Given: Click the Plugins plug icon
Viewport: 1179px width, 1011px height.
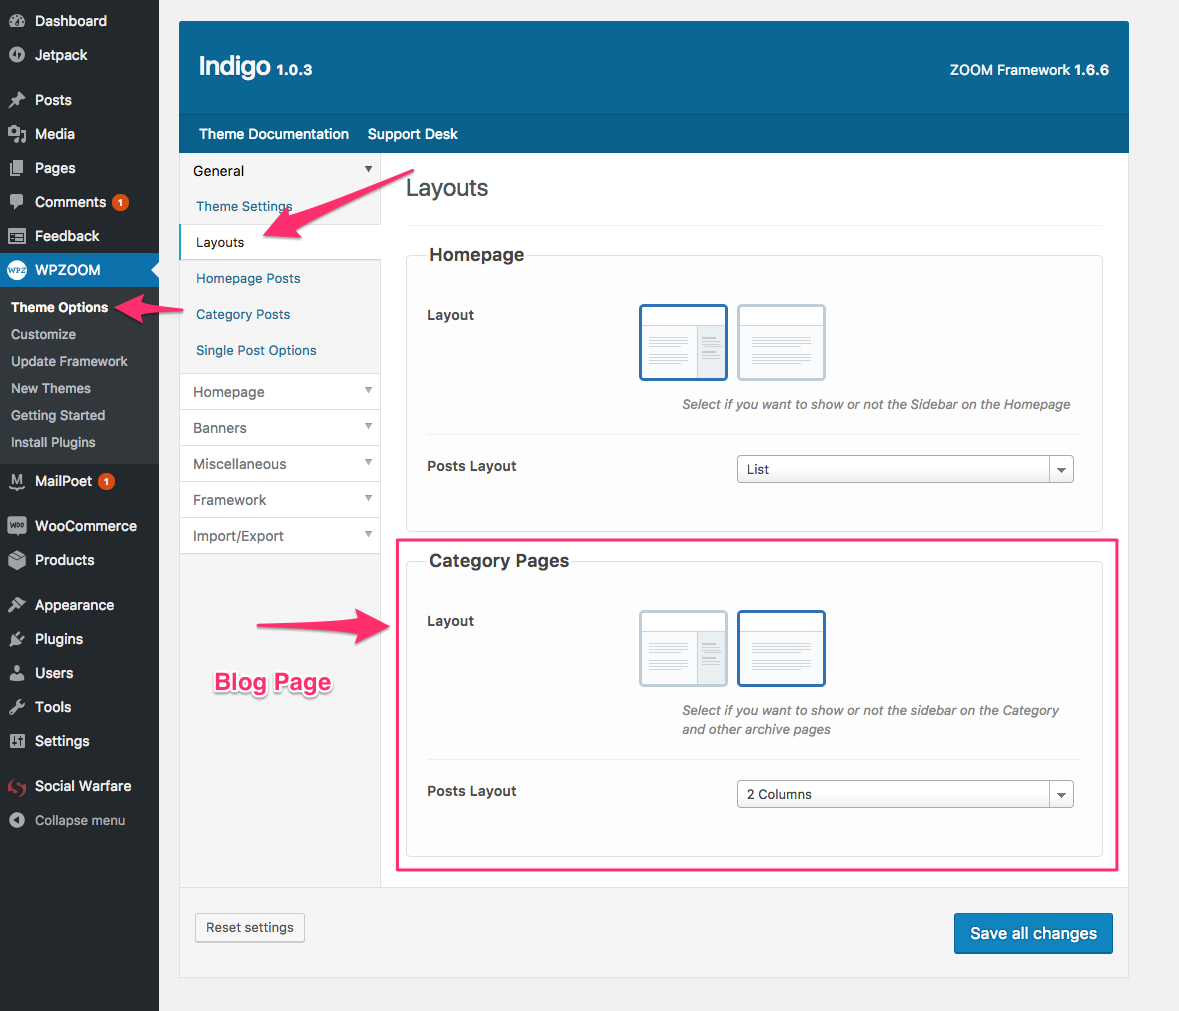Looking at the screenshot, I should click(17, 639).
